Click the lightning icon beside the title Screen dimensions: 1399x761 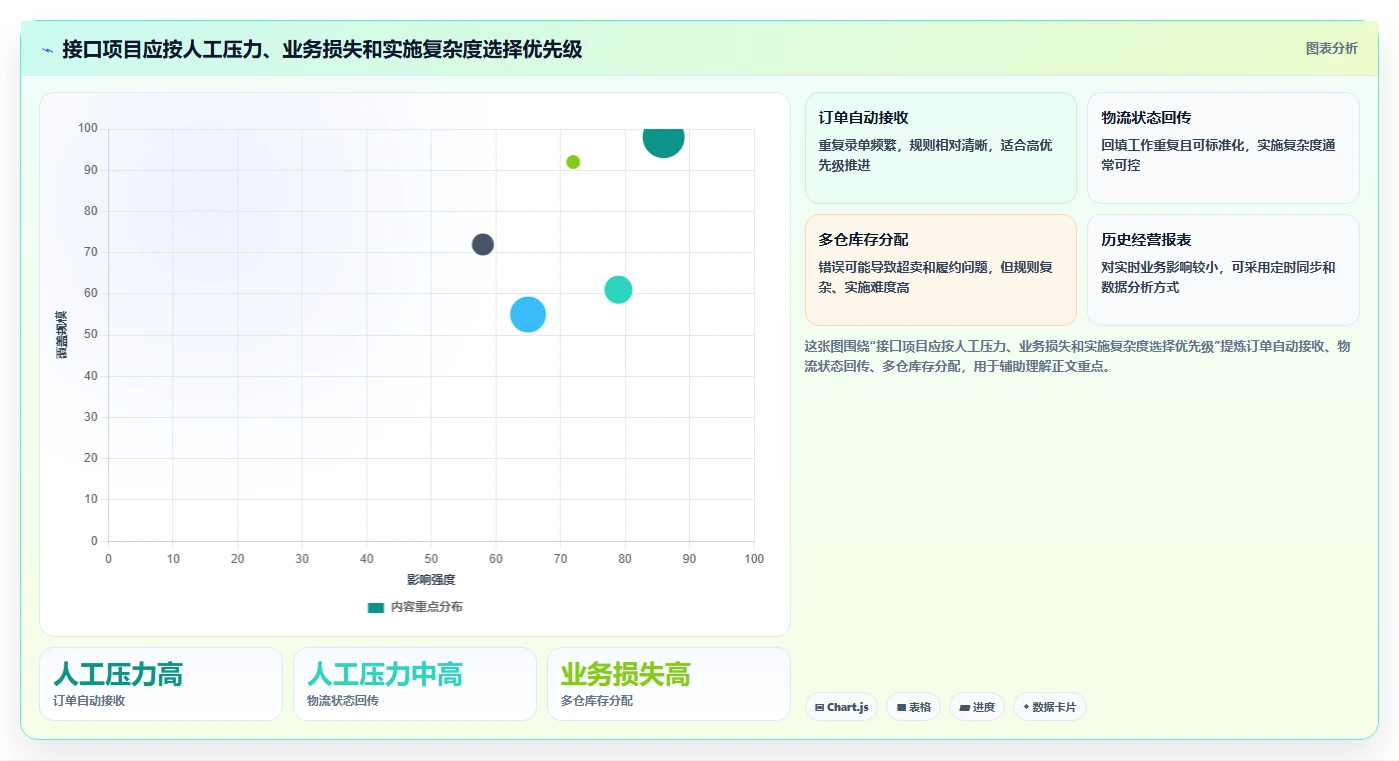pyautogui.click(x=47, y=50)
